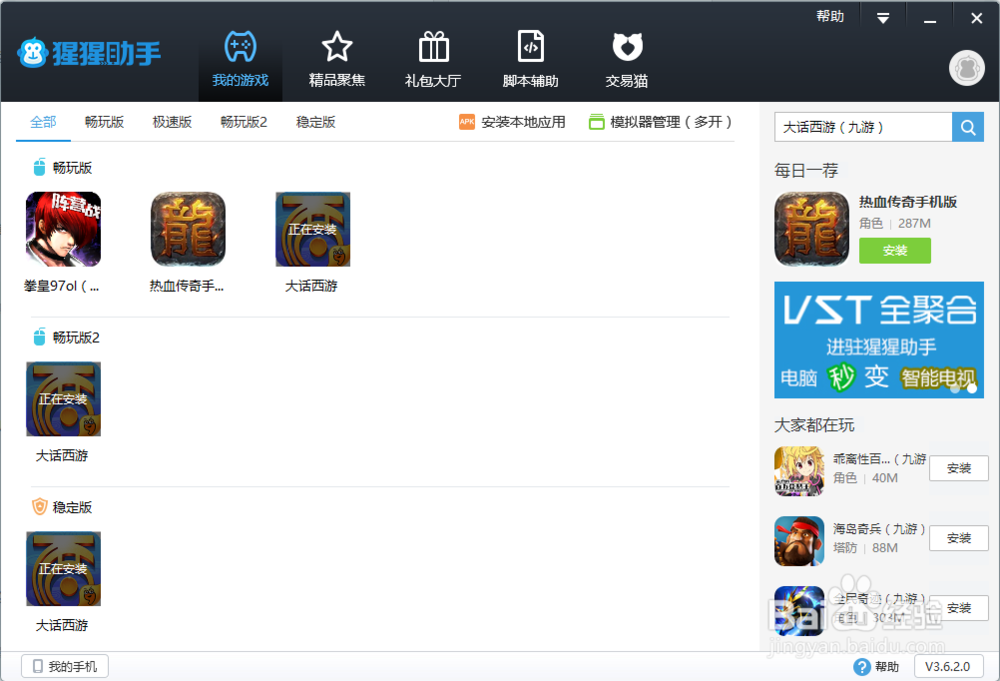Open the user avatar profile
This screenshot has height=681, width=1000.
point(967,68)
